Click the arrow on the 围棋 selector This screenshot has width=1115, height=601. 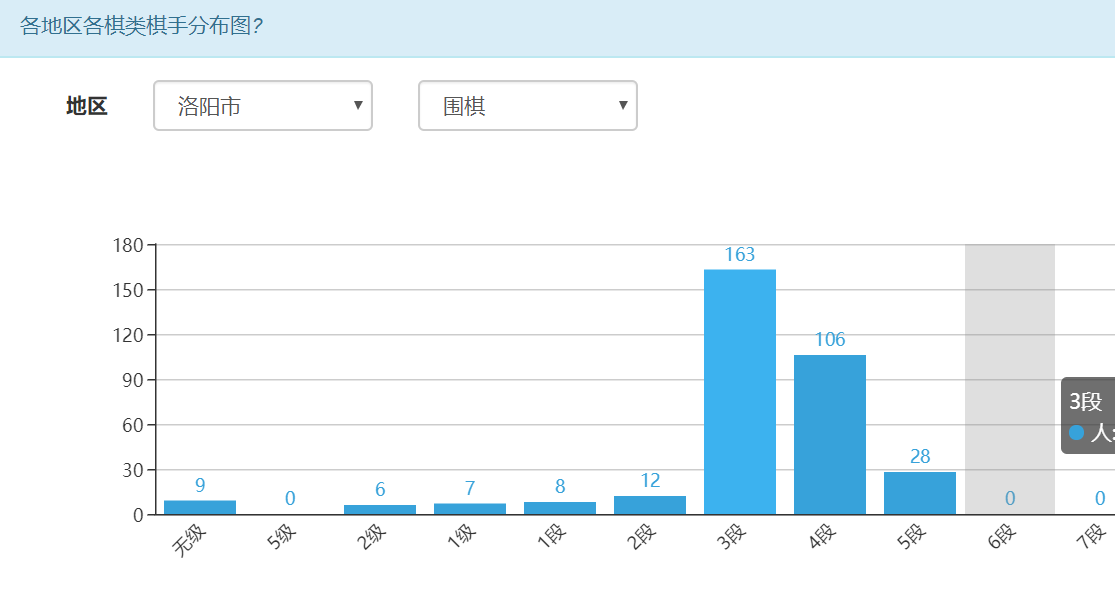tap(623, 106)
